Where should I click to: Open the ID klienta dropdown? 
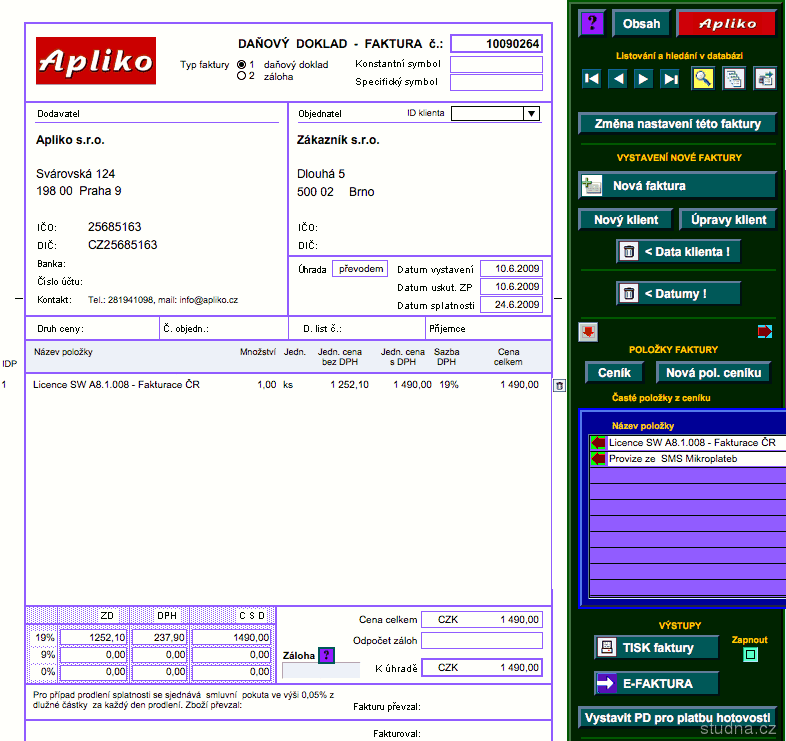[531, 114]
